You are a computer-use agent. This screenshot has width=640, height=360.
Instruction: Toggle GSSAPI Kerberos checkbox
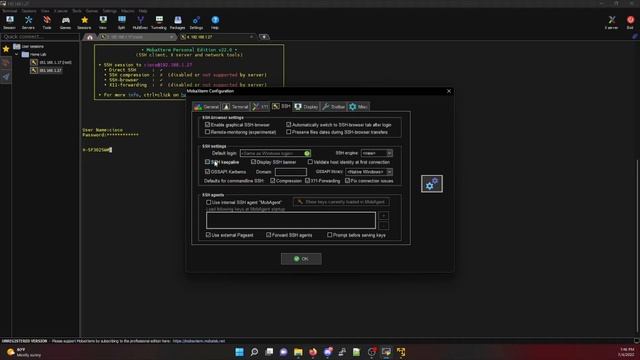click(x=207, y=172)
